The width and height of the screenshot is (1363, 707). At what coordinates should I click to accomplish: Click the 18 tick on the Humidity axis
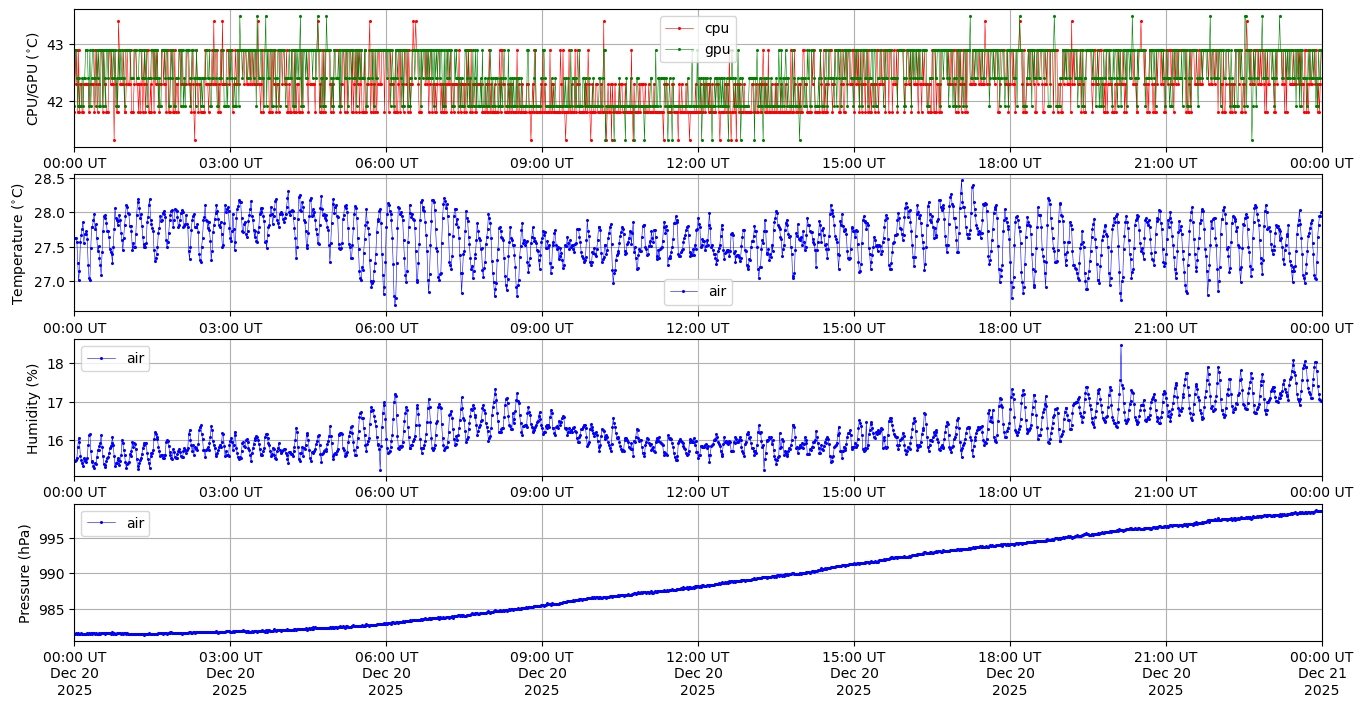(56, 364)
